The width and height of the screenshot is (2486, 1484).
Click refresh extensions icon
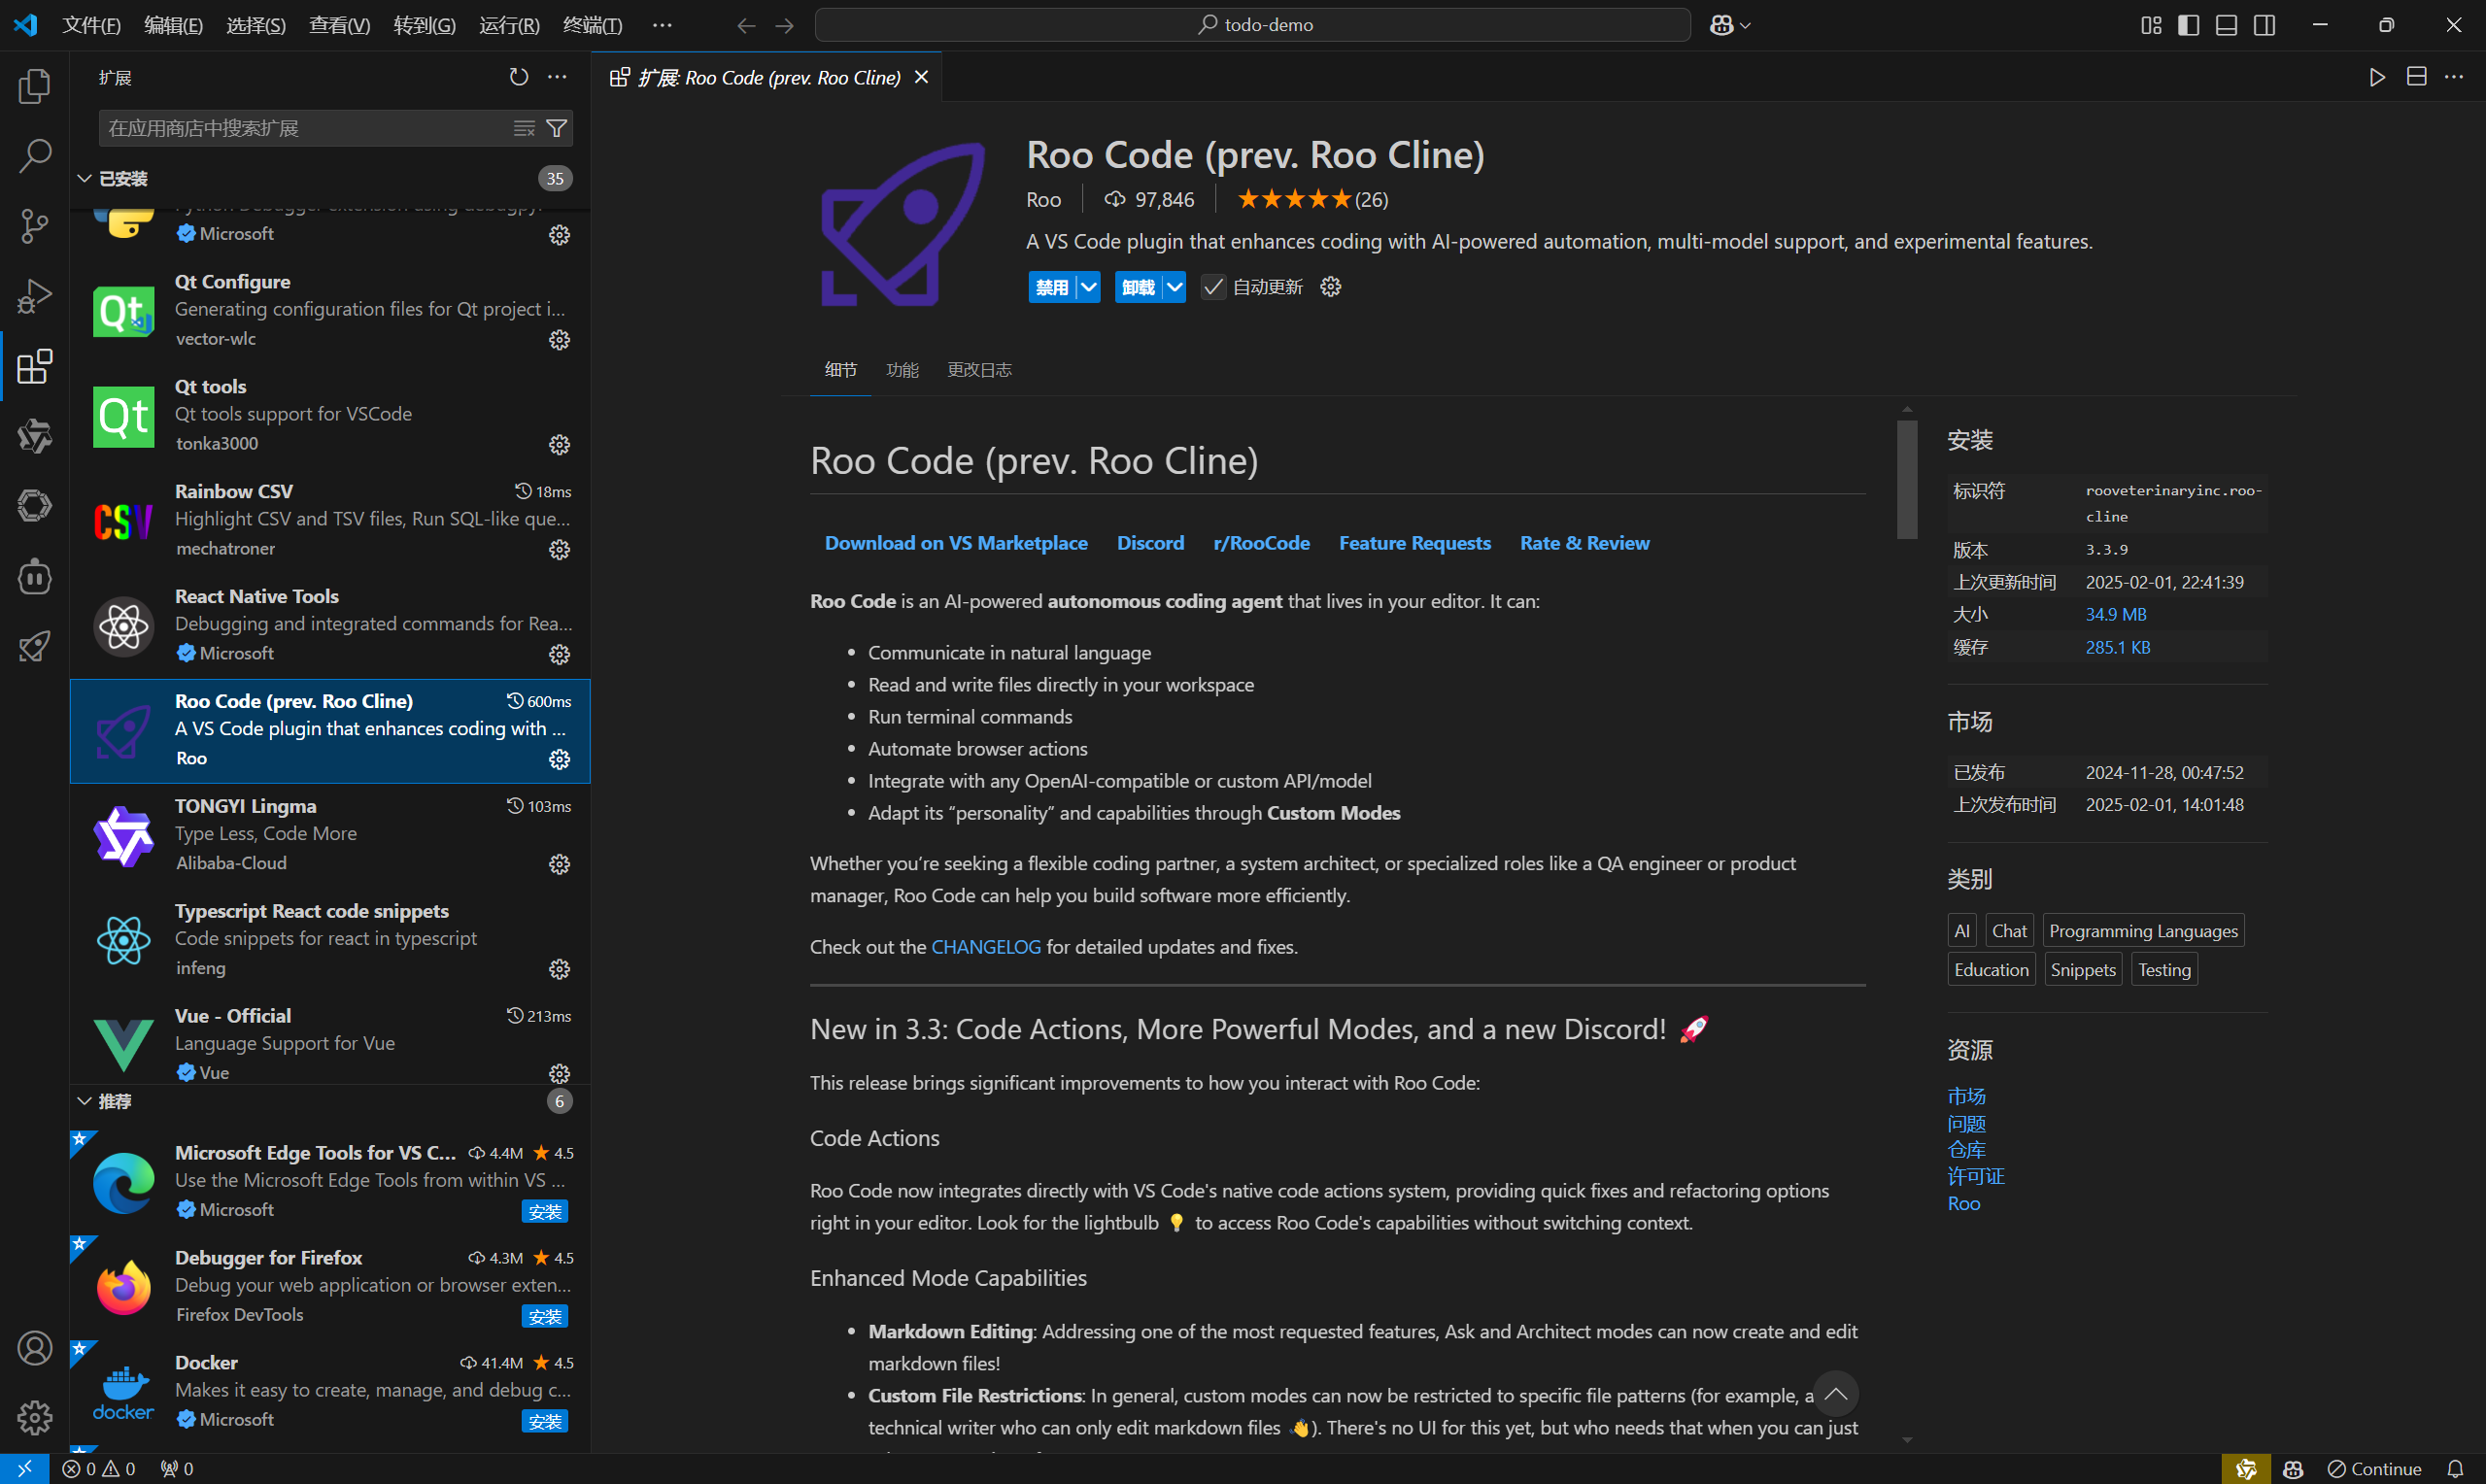click(x=518, y=77)
